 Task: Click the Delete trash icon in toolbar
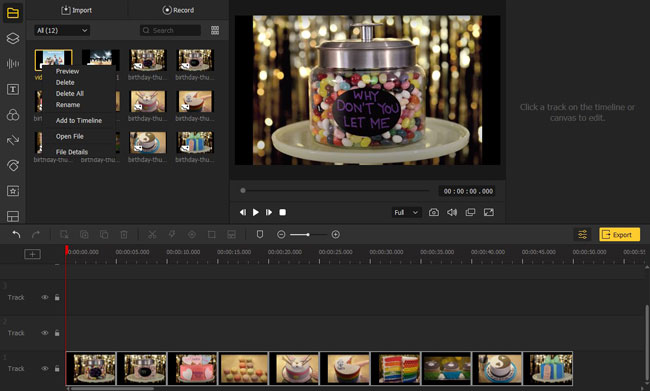[x=124, y=235]
